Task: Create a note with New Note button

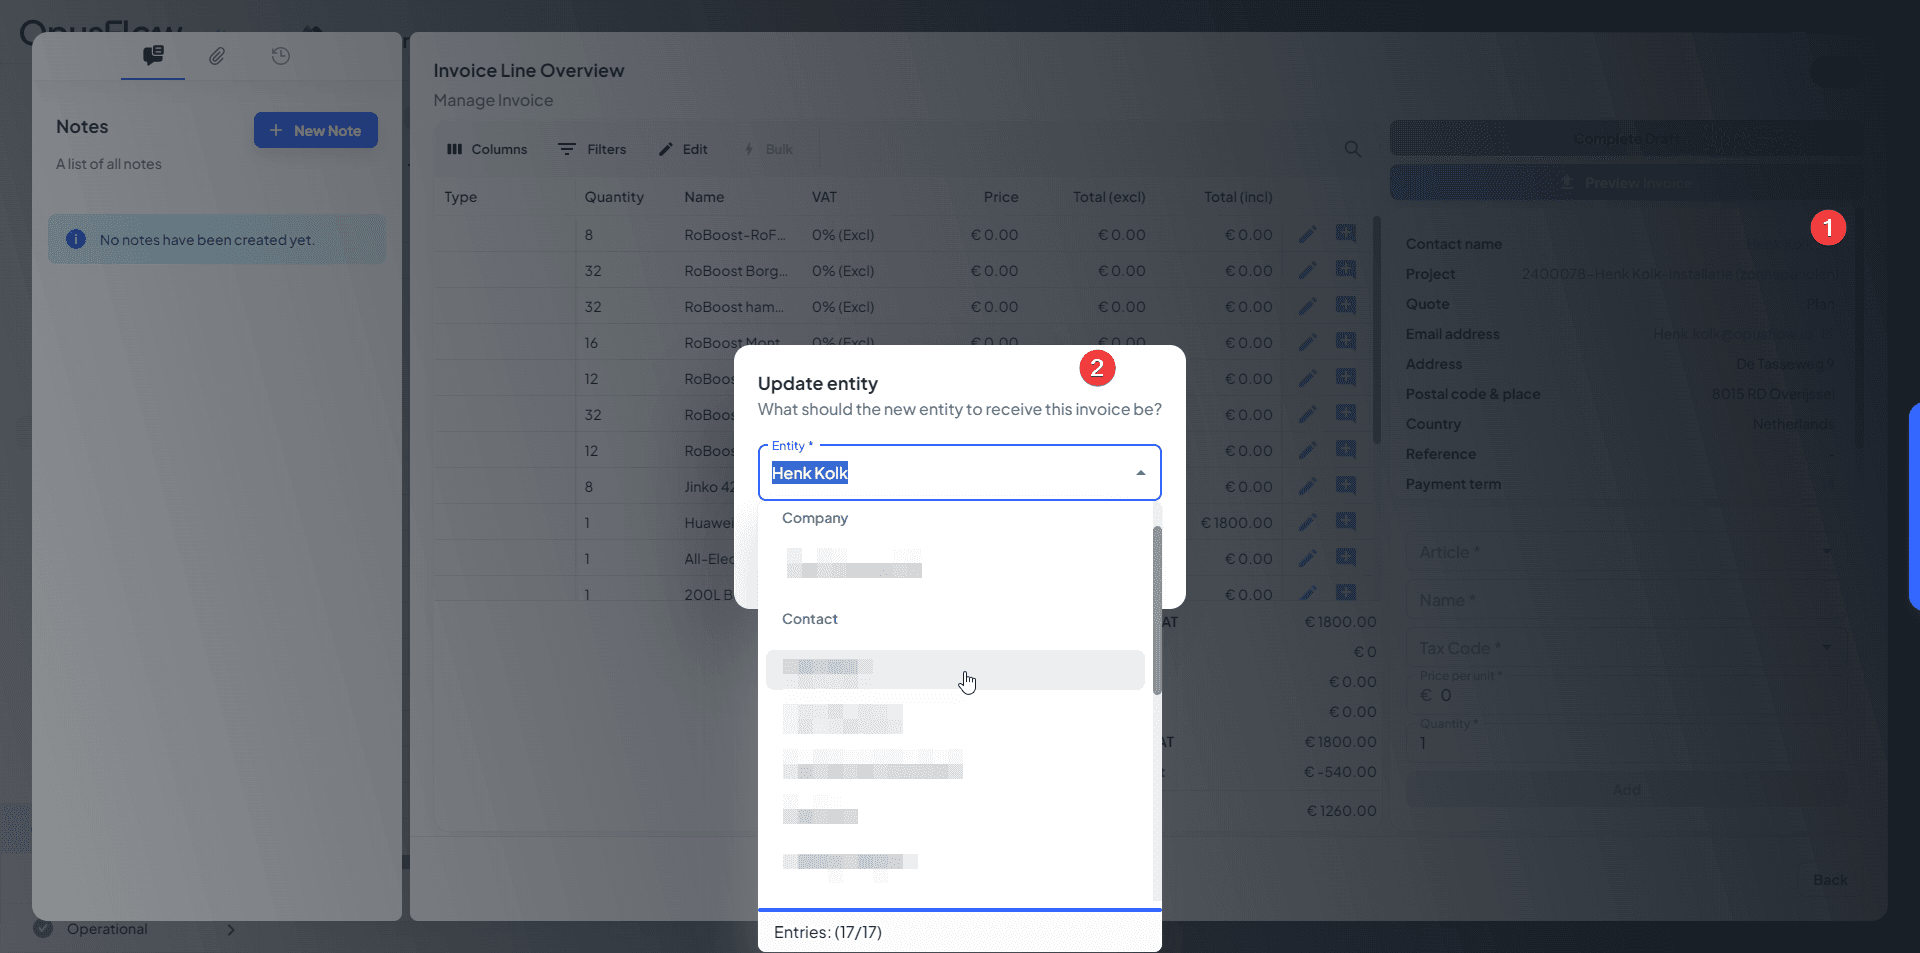Action: [315, 131]
